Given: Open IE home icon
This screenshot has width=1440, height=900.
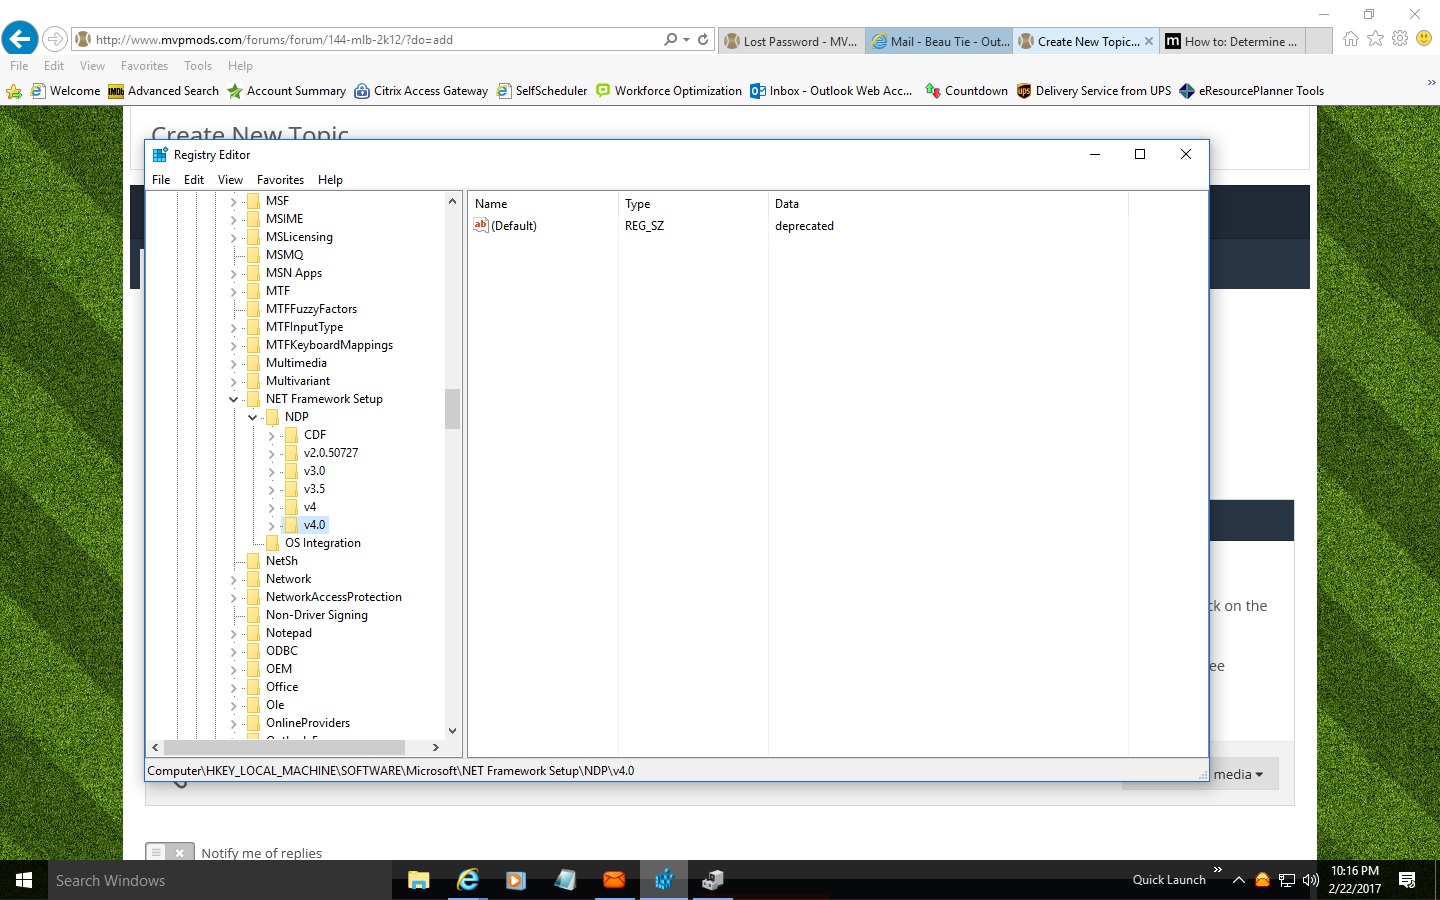Looking at the screenshot, I should point(1351,39).
